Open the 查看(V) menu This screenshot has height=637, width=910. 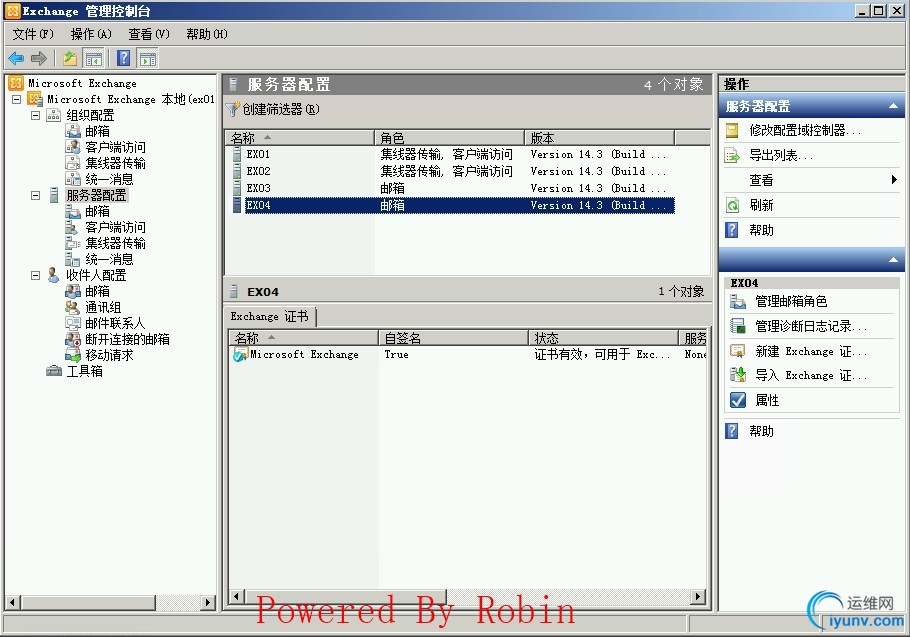pyautogui.click(x=149, y=34)
